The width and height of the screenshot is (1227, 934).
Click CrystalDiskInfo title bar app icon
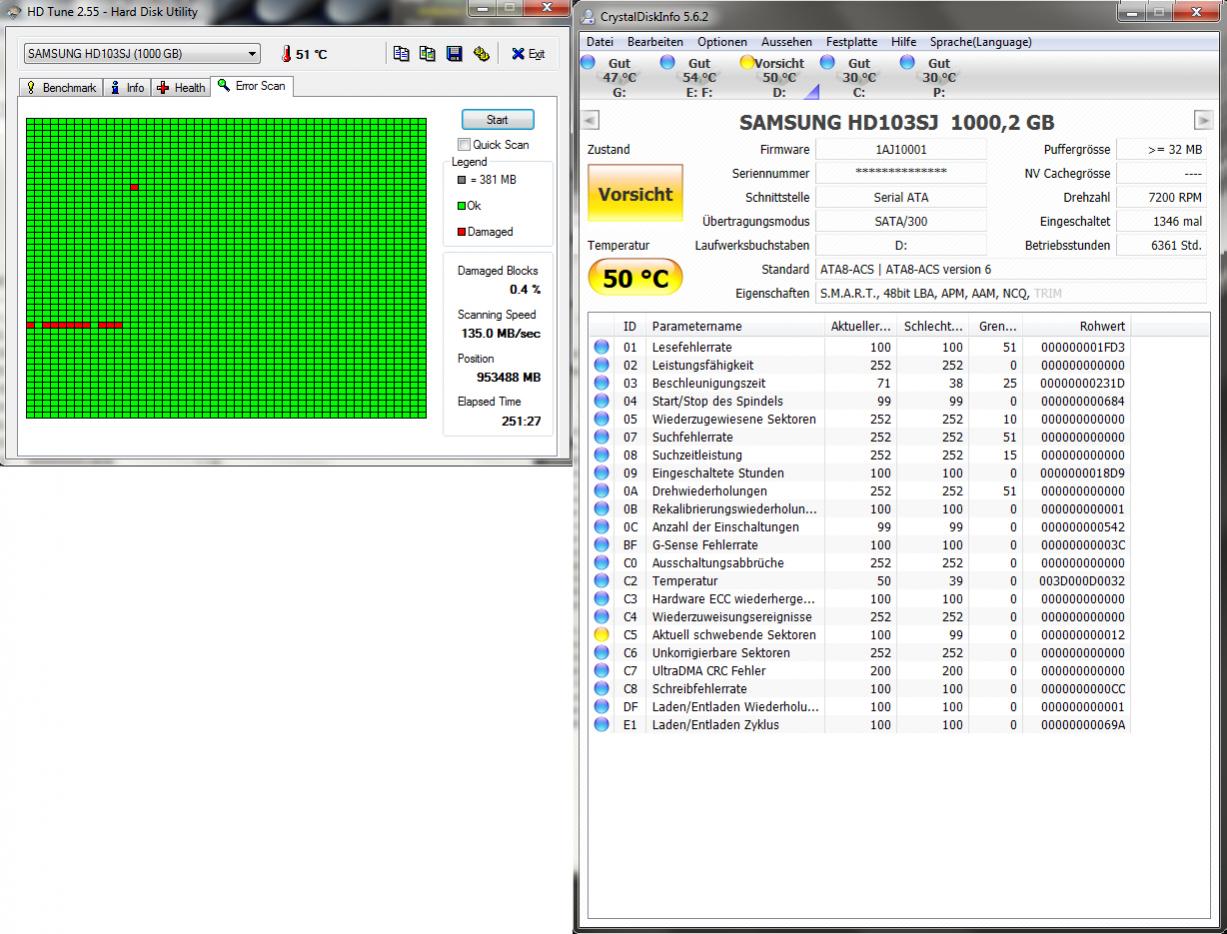[x=587, y=16]
